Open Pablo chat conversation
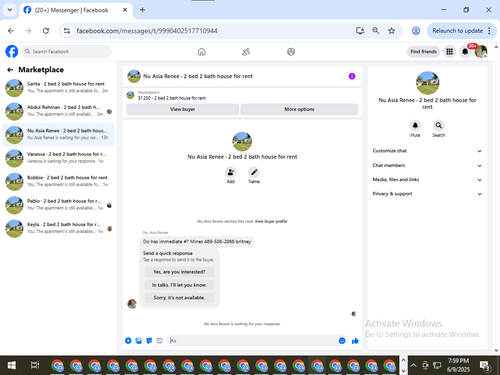Image resolution: width=500 pixels, height=375 pixels. [59, 205]
